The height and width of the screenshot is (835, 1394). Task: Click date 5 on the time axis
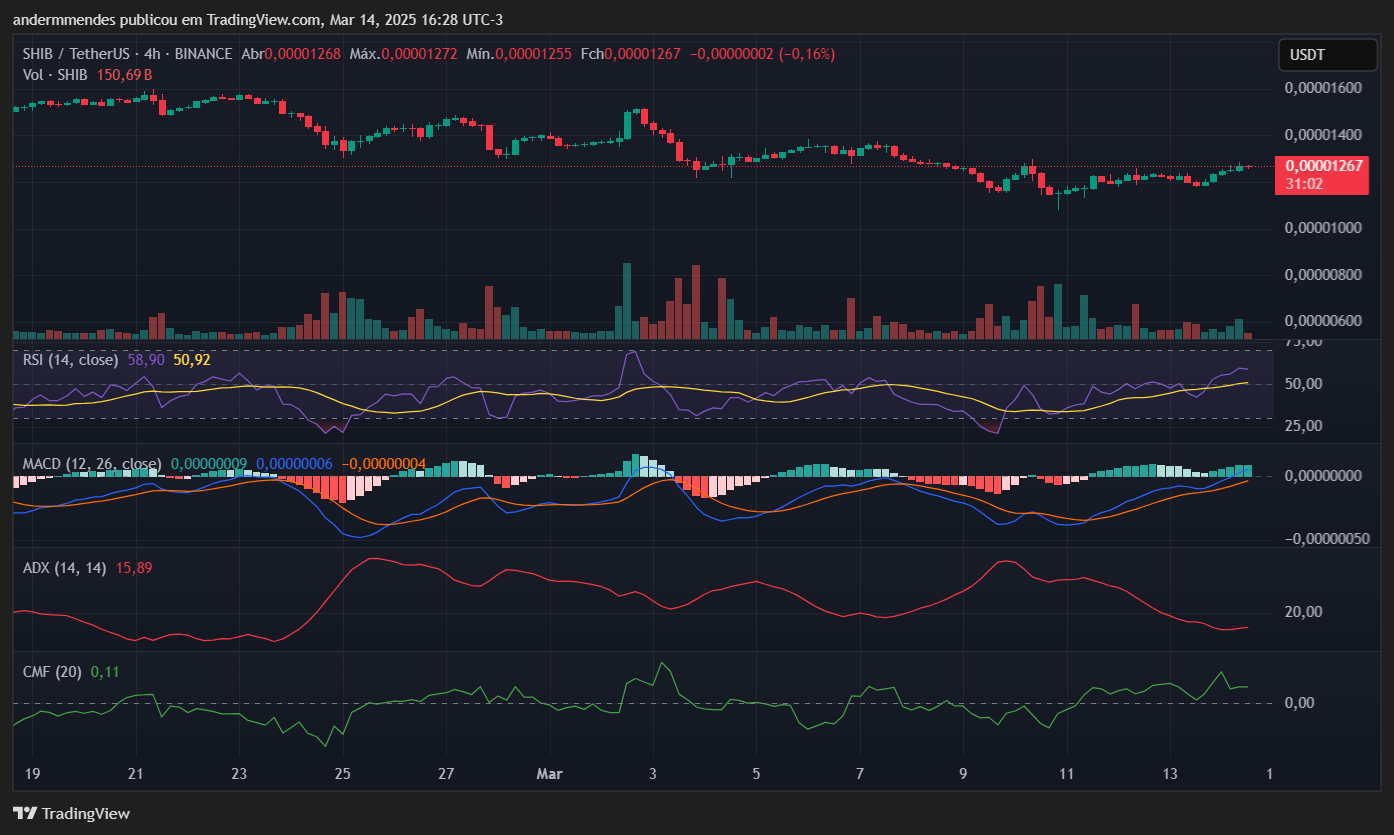click(x=757, y=774)
